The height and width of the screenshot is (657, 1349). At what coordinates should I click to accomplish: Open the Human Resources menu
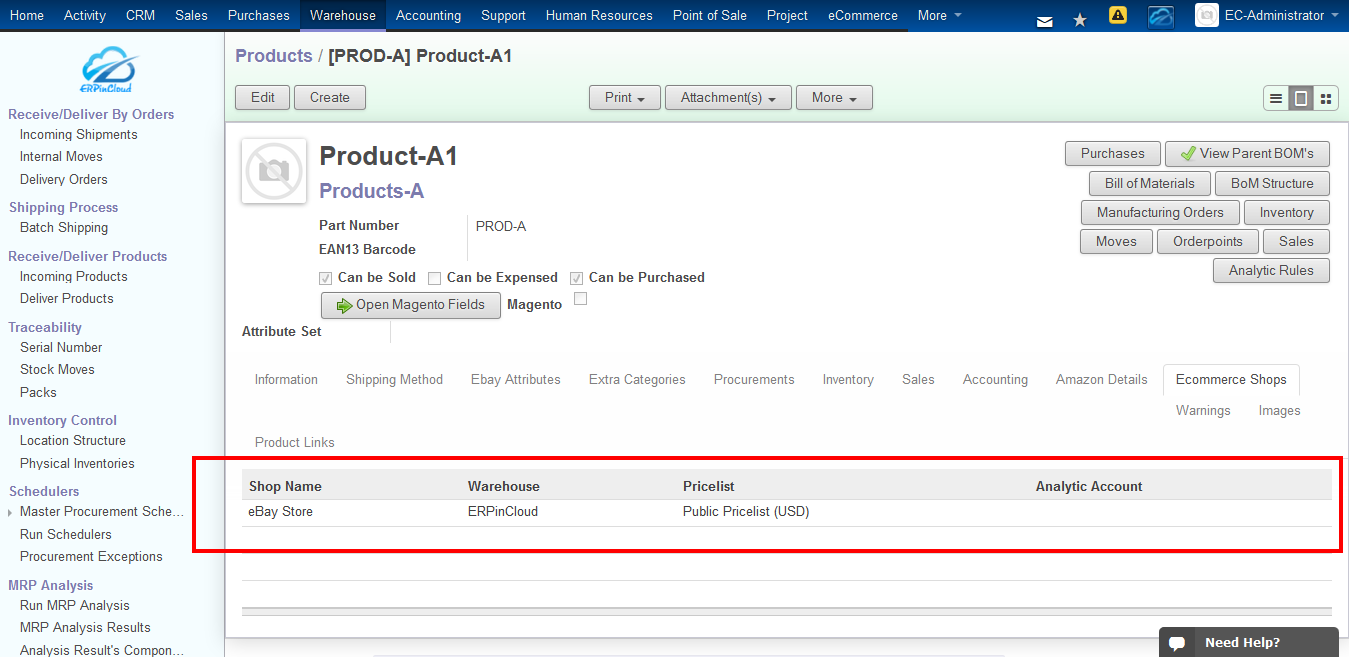pyautogui.click(x=599, y=15)
